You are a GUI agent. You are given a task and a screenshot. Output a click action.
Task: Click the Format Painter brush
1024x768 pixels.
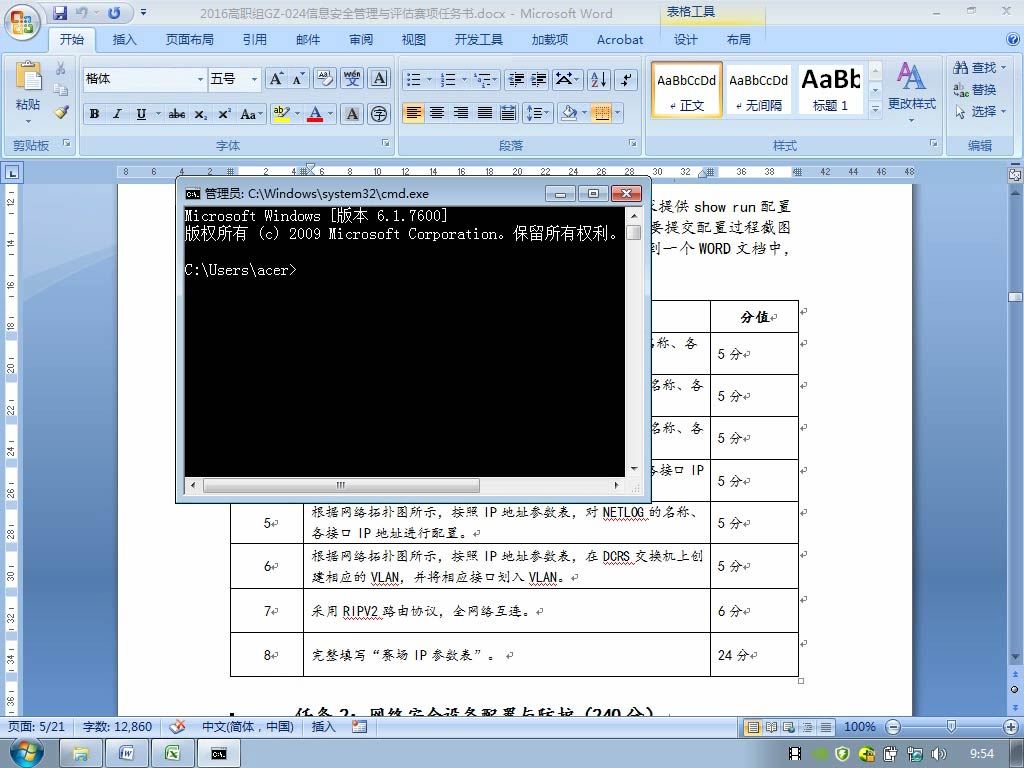click(x=61, y=112)
